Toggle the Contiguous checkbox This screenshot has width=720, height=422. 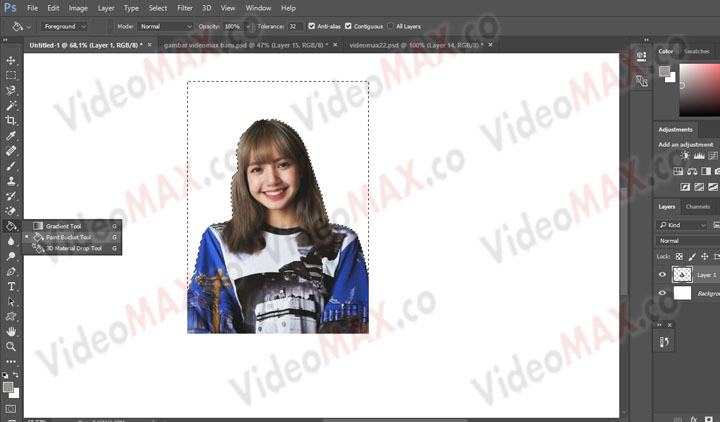(x=348, y=26)
